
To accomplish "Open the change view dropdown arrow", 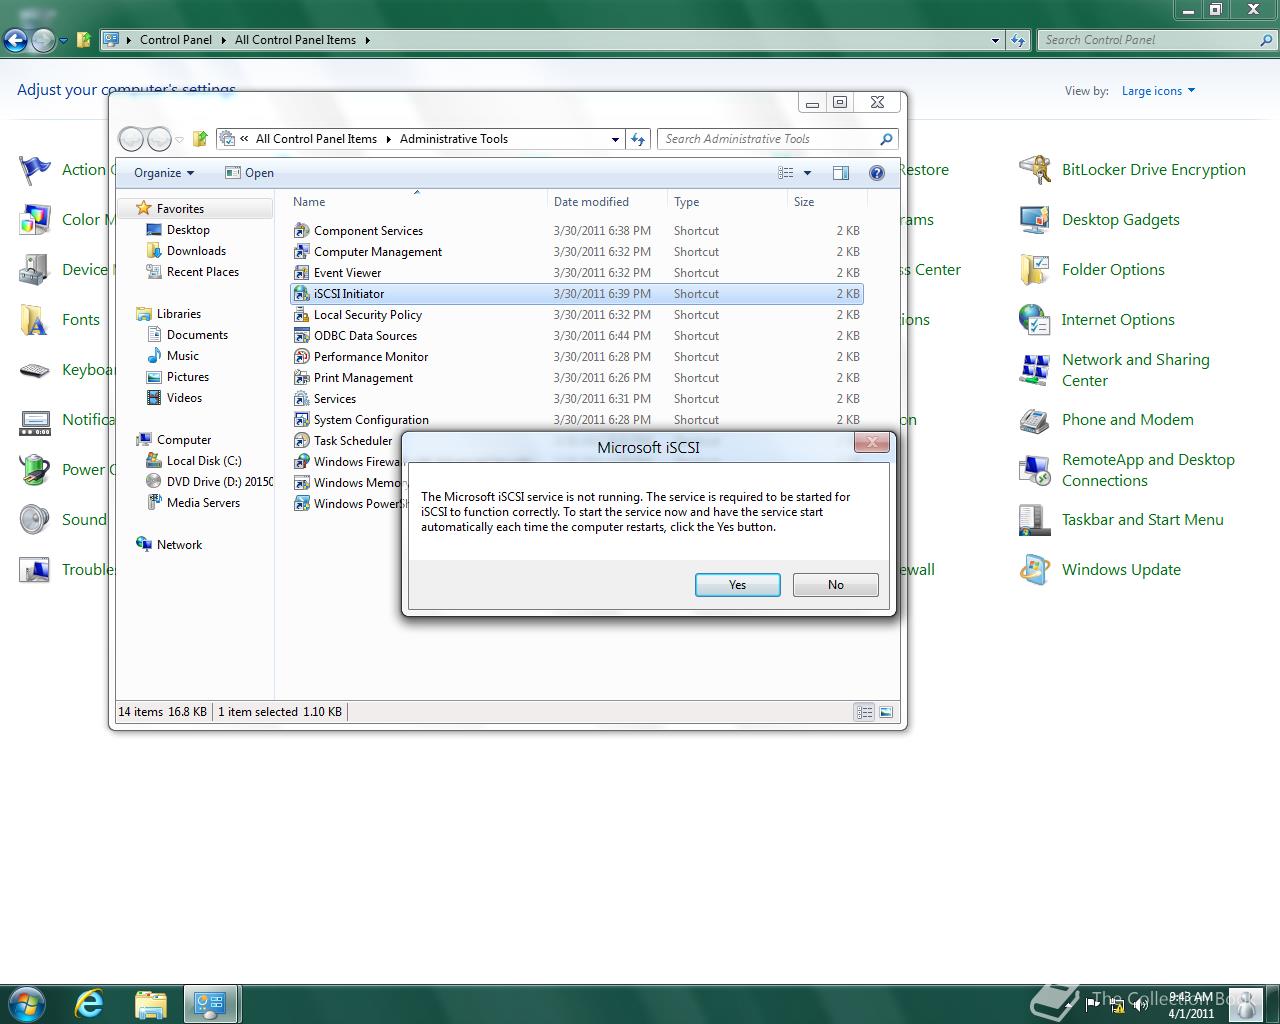I will pyautogui.click(x=808, y=173).
